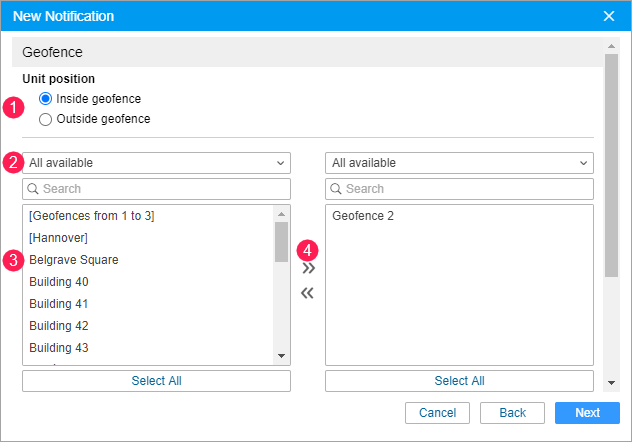Click the search magnifier in the left list
Screen dimensions: 632x442
click(32, 189)
